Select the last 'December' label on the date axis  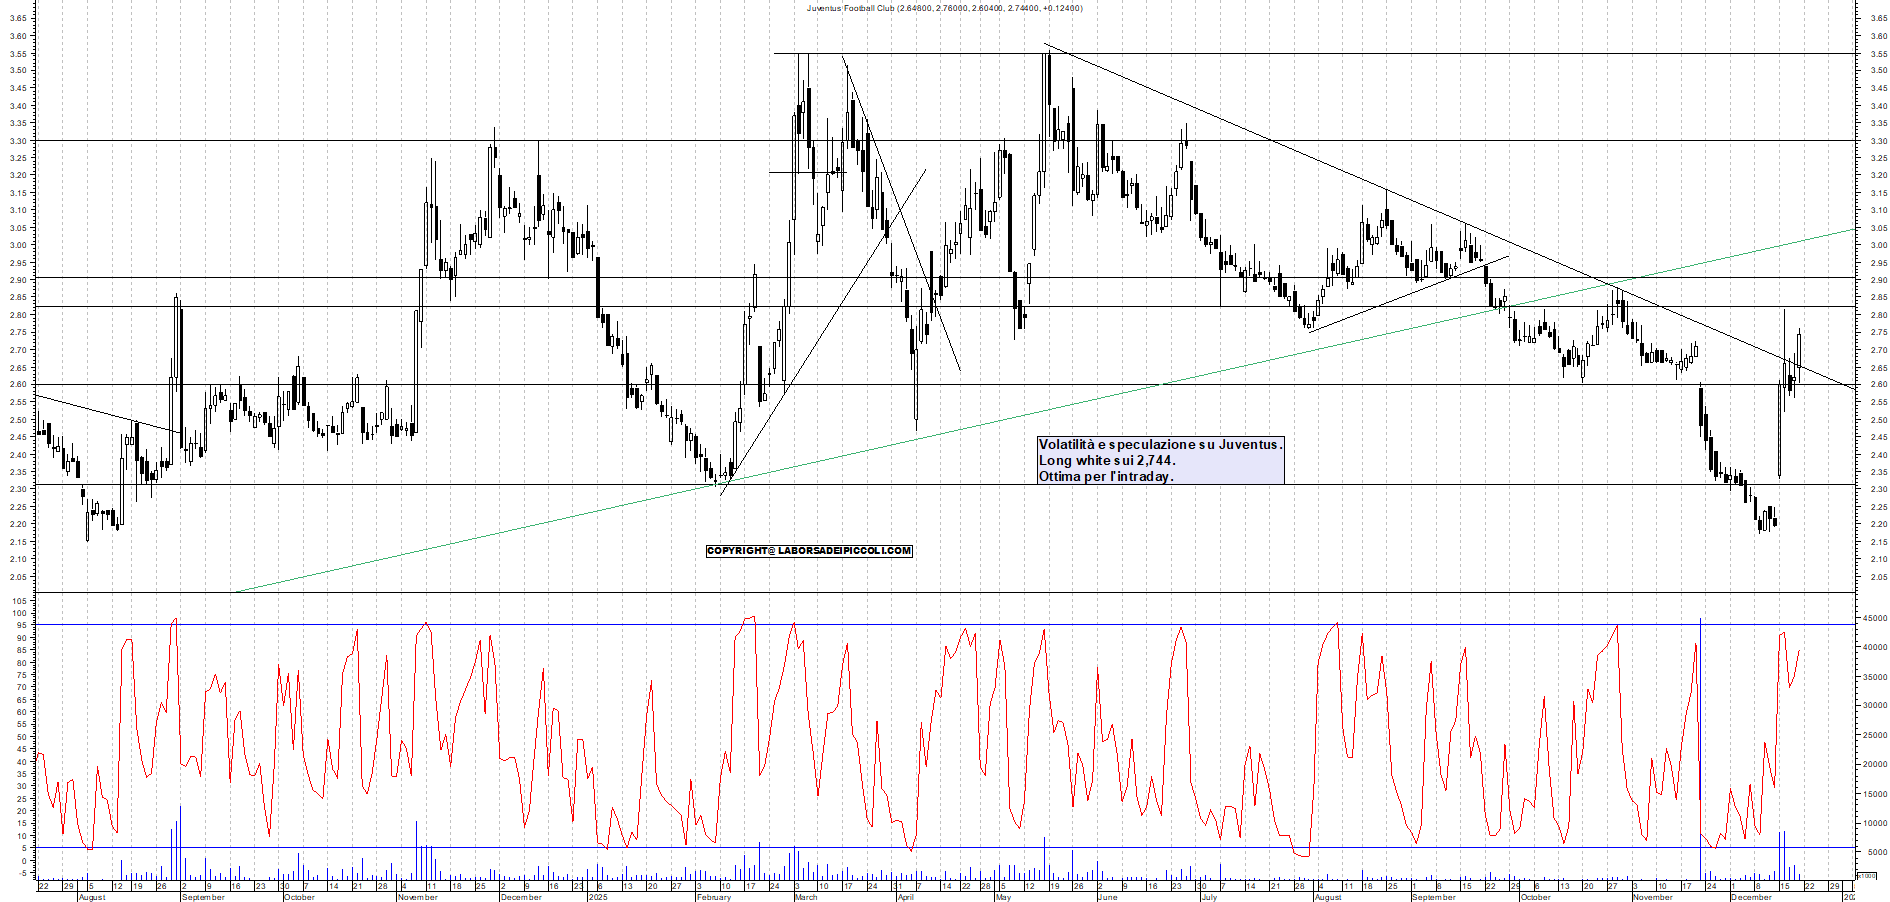(x=1751, y=897)
